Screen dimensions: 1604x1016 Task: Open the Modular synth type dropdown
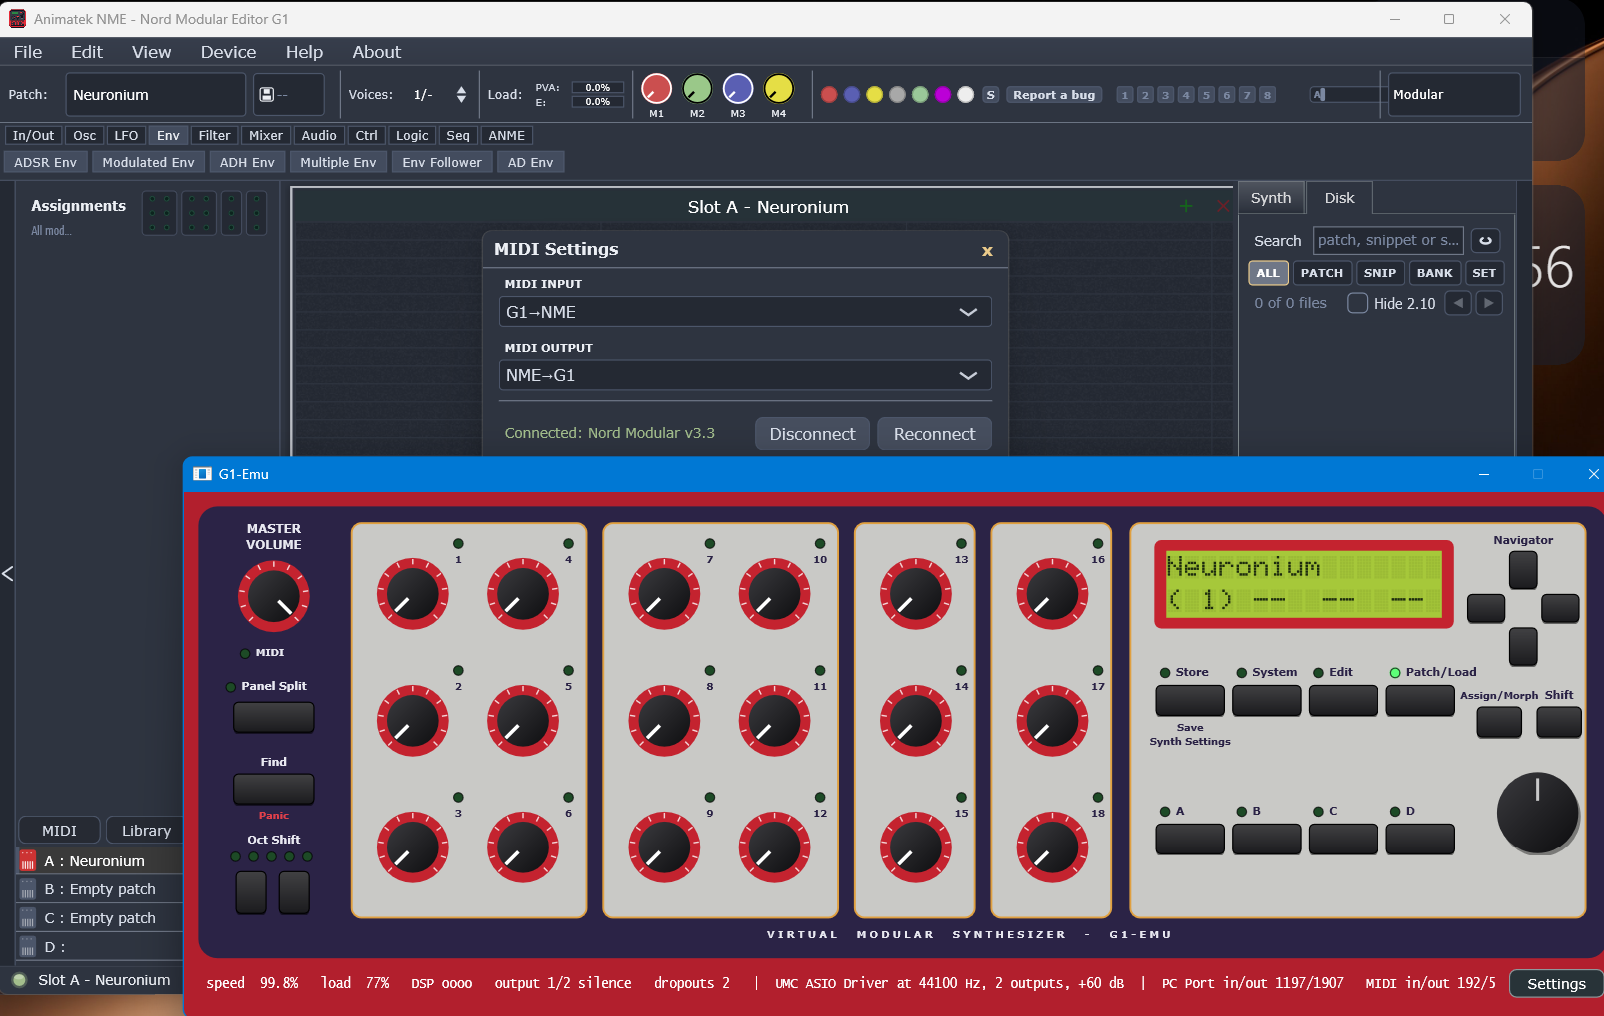click(x=1454, y=94)
